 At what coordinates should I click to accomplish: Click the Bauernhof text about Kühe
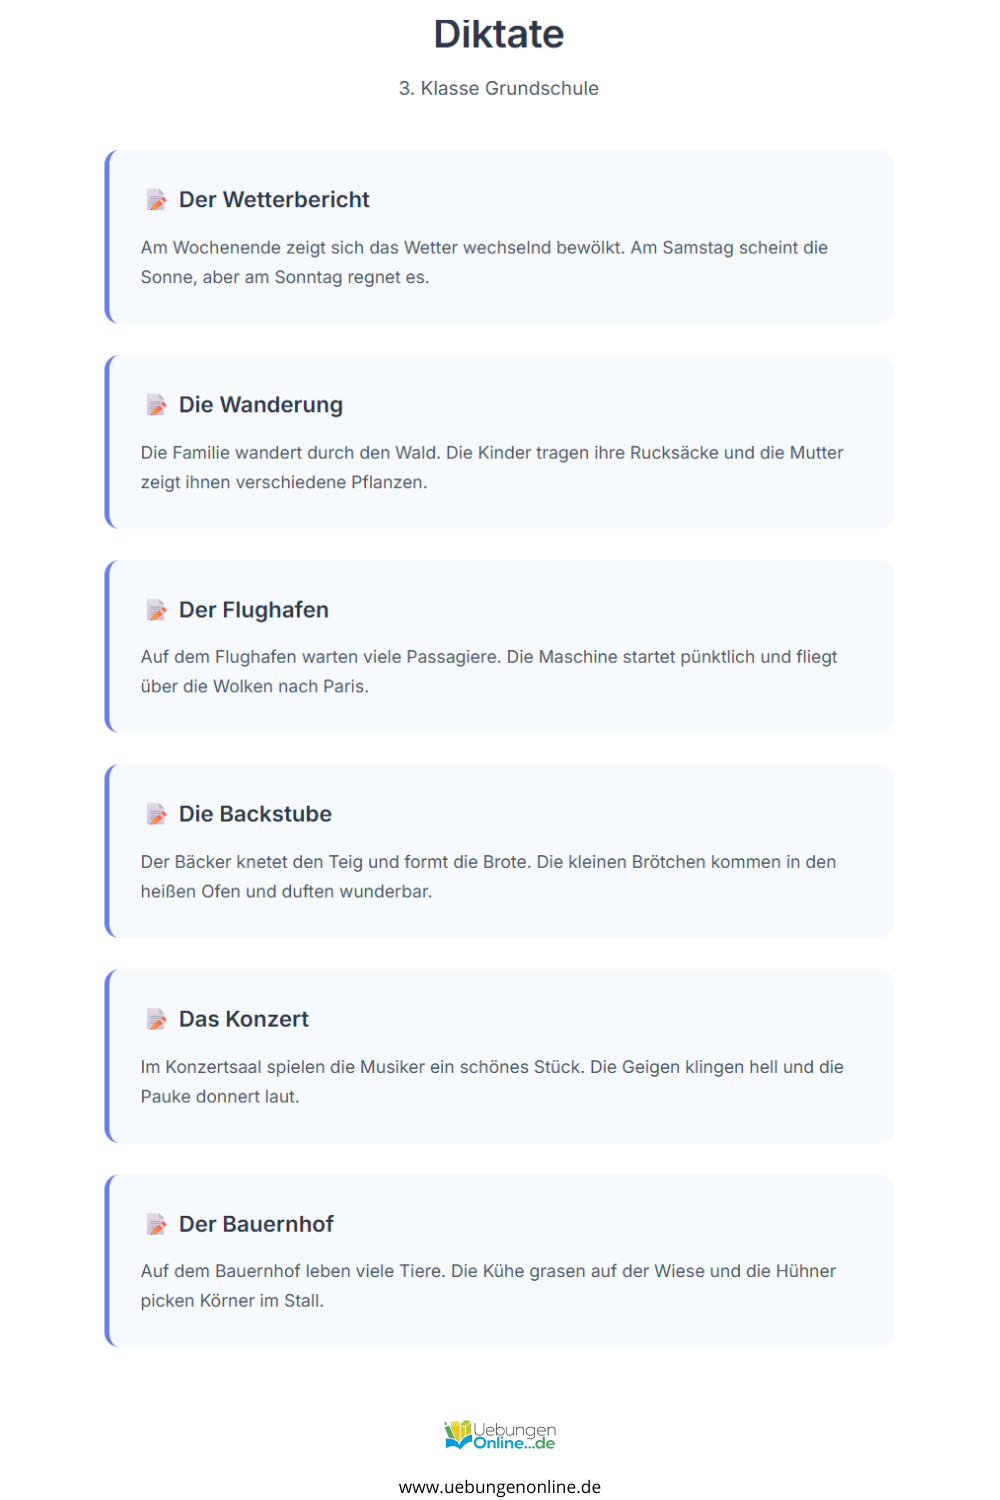(x=489, y=1286)
